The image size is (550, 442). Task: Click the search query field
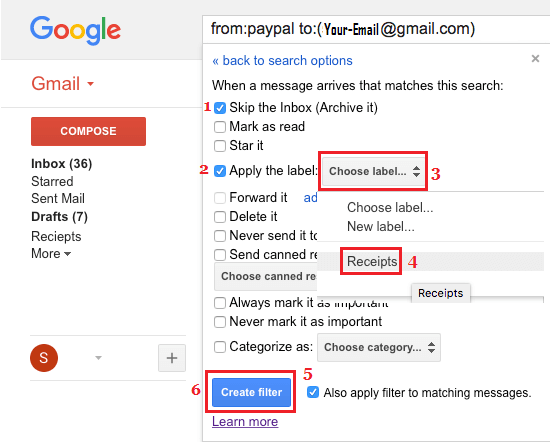tap(376, 29)
